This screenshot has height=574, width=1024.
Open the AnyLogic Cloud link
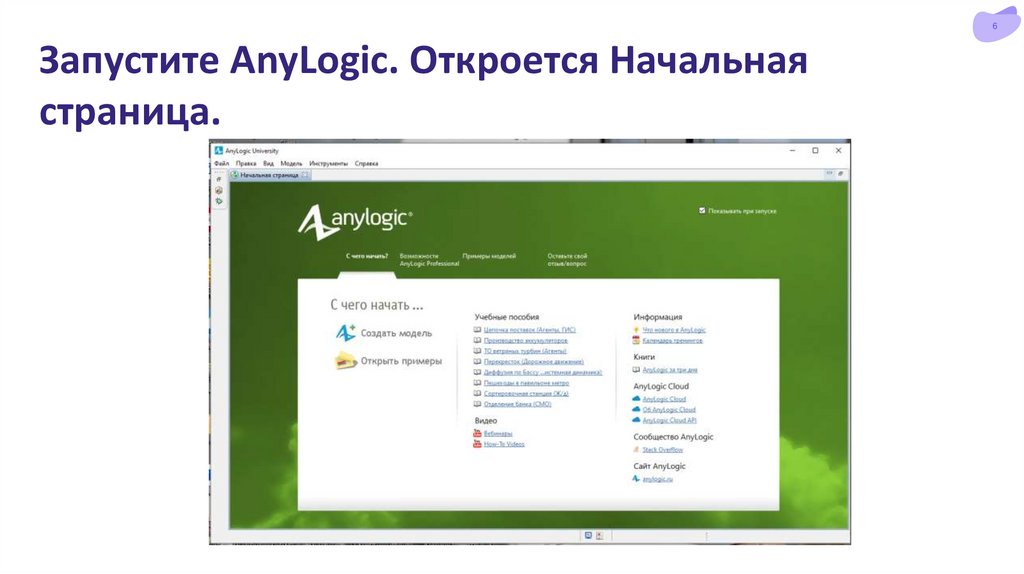point(664,399)
